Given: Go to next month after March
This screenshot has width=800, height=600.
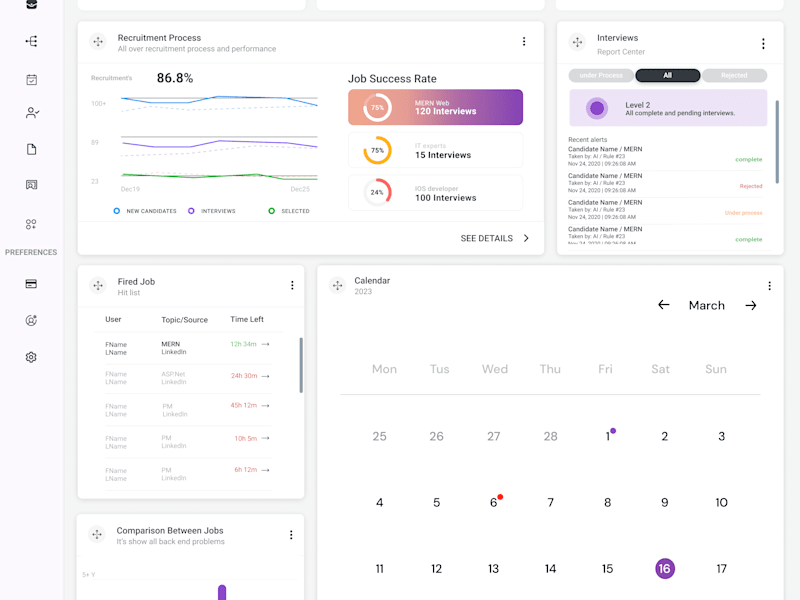Looking at the screenshot, I should pos(751,305).
